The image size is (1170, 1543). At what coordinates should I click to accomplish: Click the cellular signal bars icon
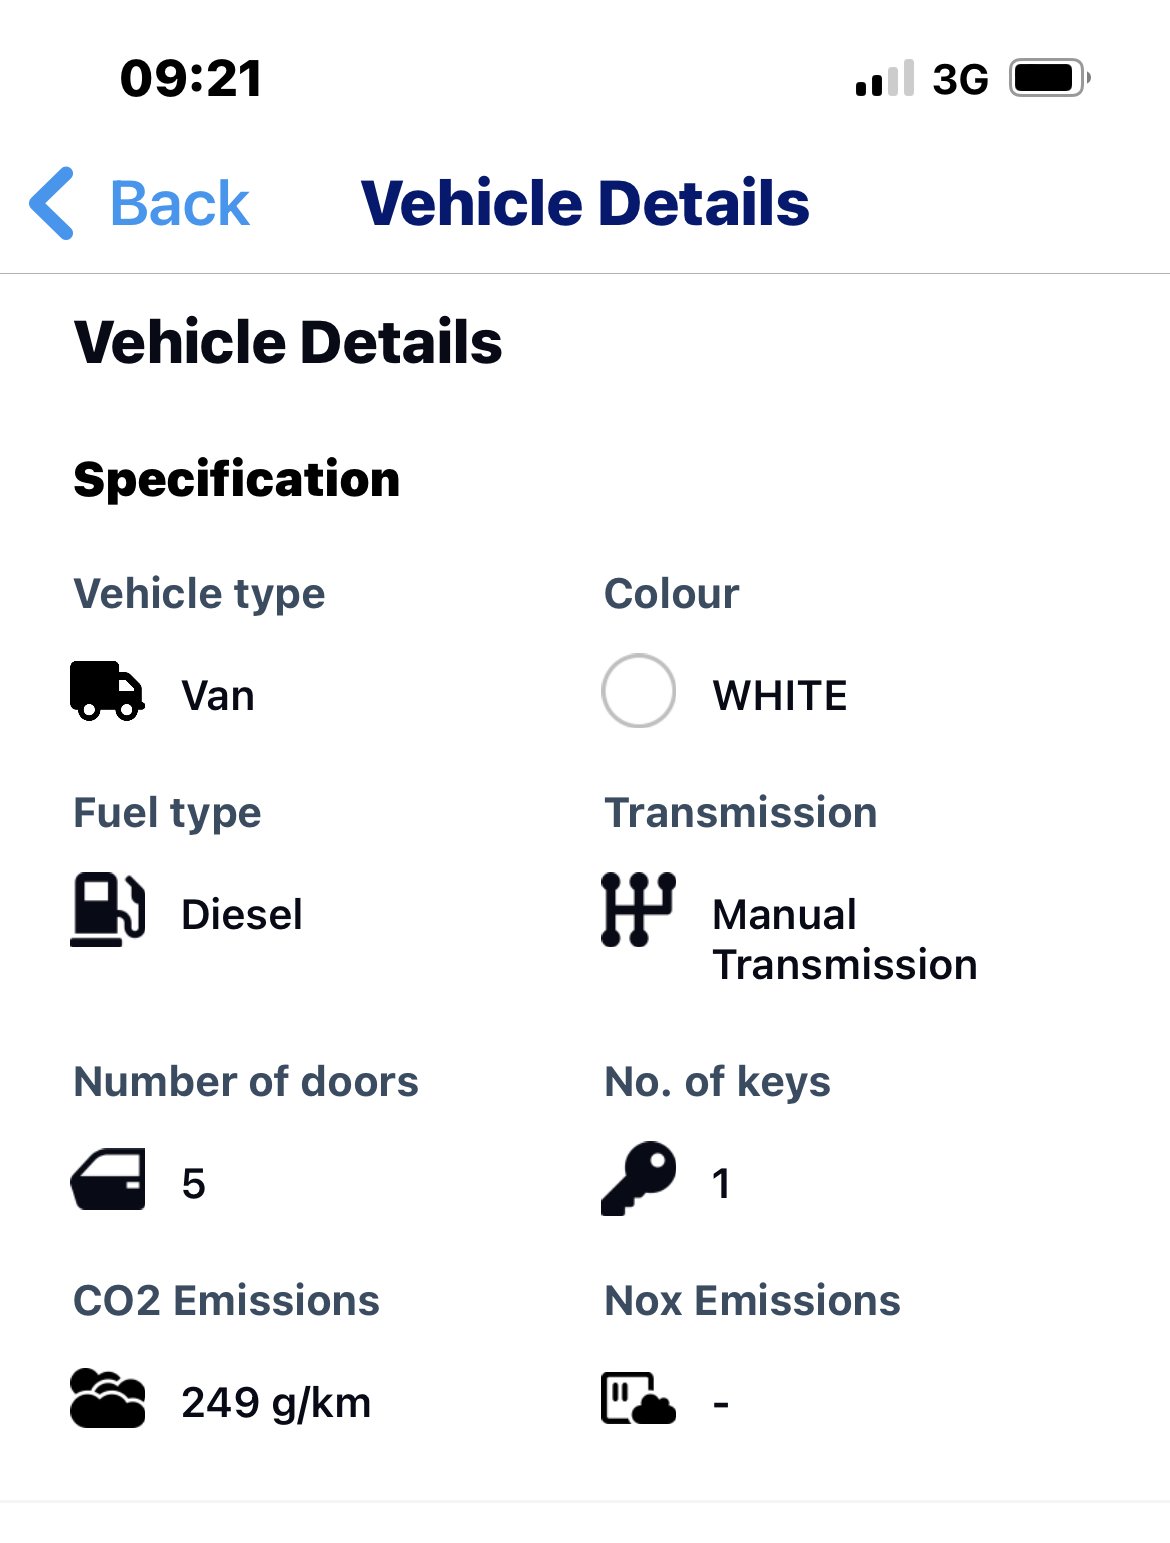click(x=885, y=78)
